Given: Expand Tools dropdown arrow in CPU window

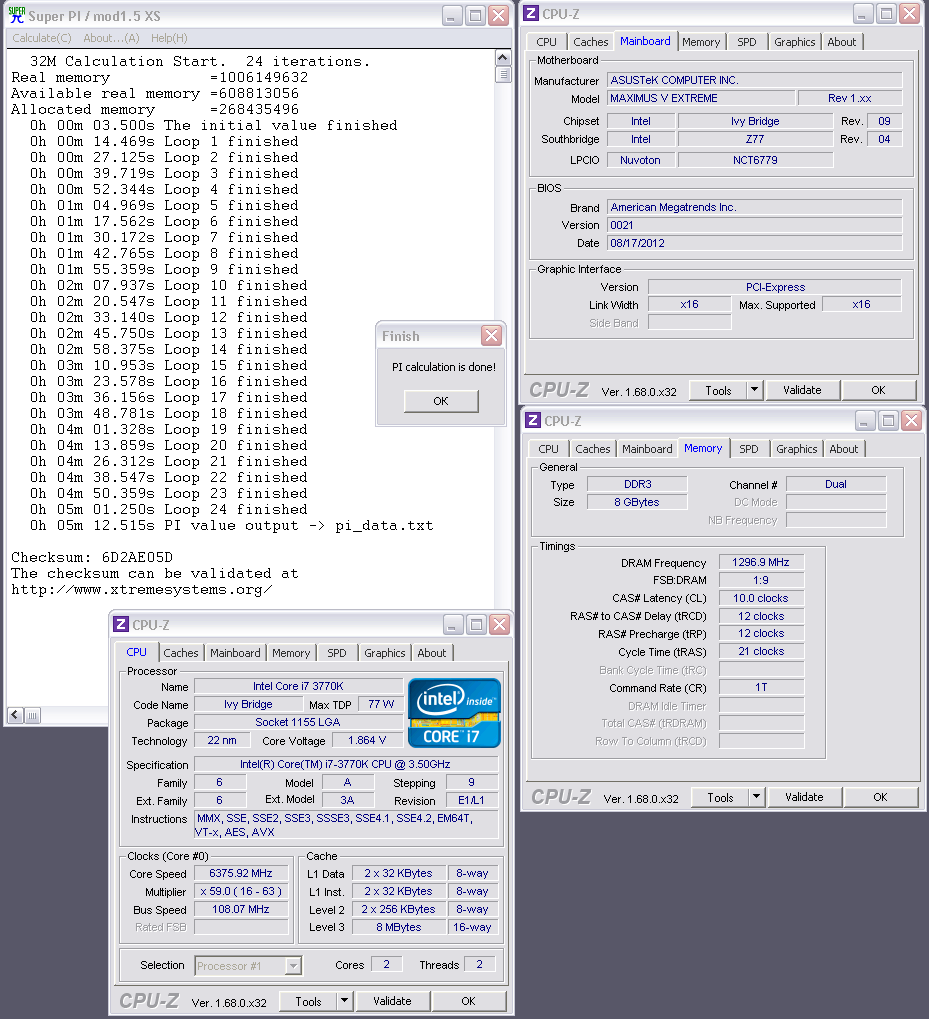Looking at the screenshot, I should pyautogui.click(x=344, y=1001).
